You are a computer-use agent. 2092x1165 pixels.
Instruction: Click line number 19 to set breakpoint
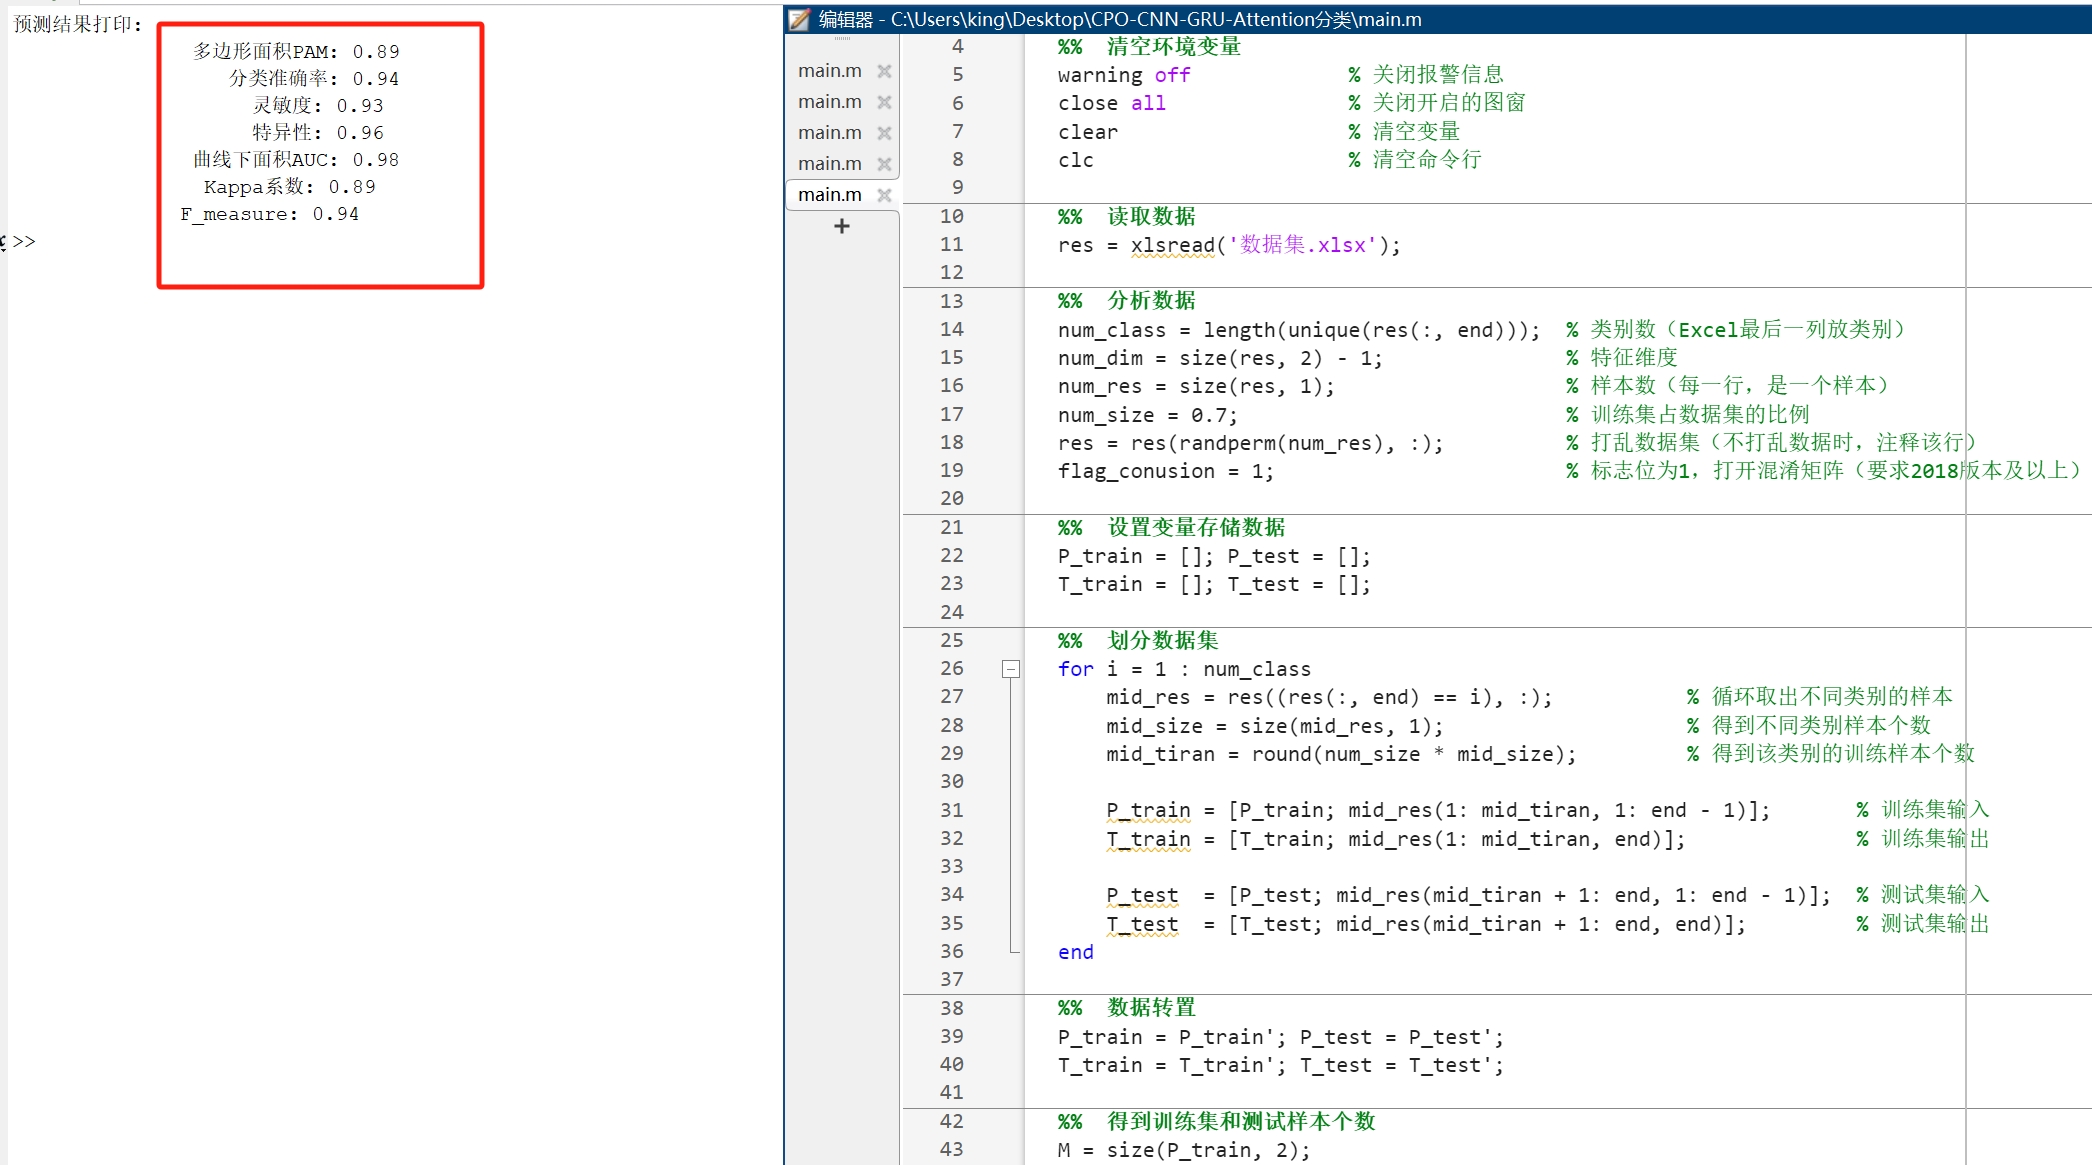[951, 470]
